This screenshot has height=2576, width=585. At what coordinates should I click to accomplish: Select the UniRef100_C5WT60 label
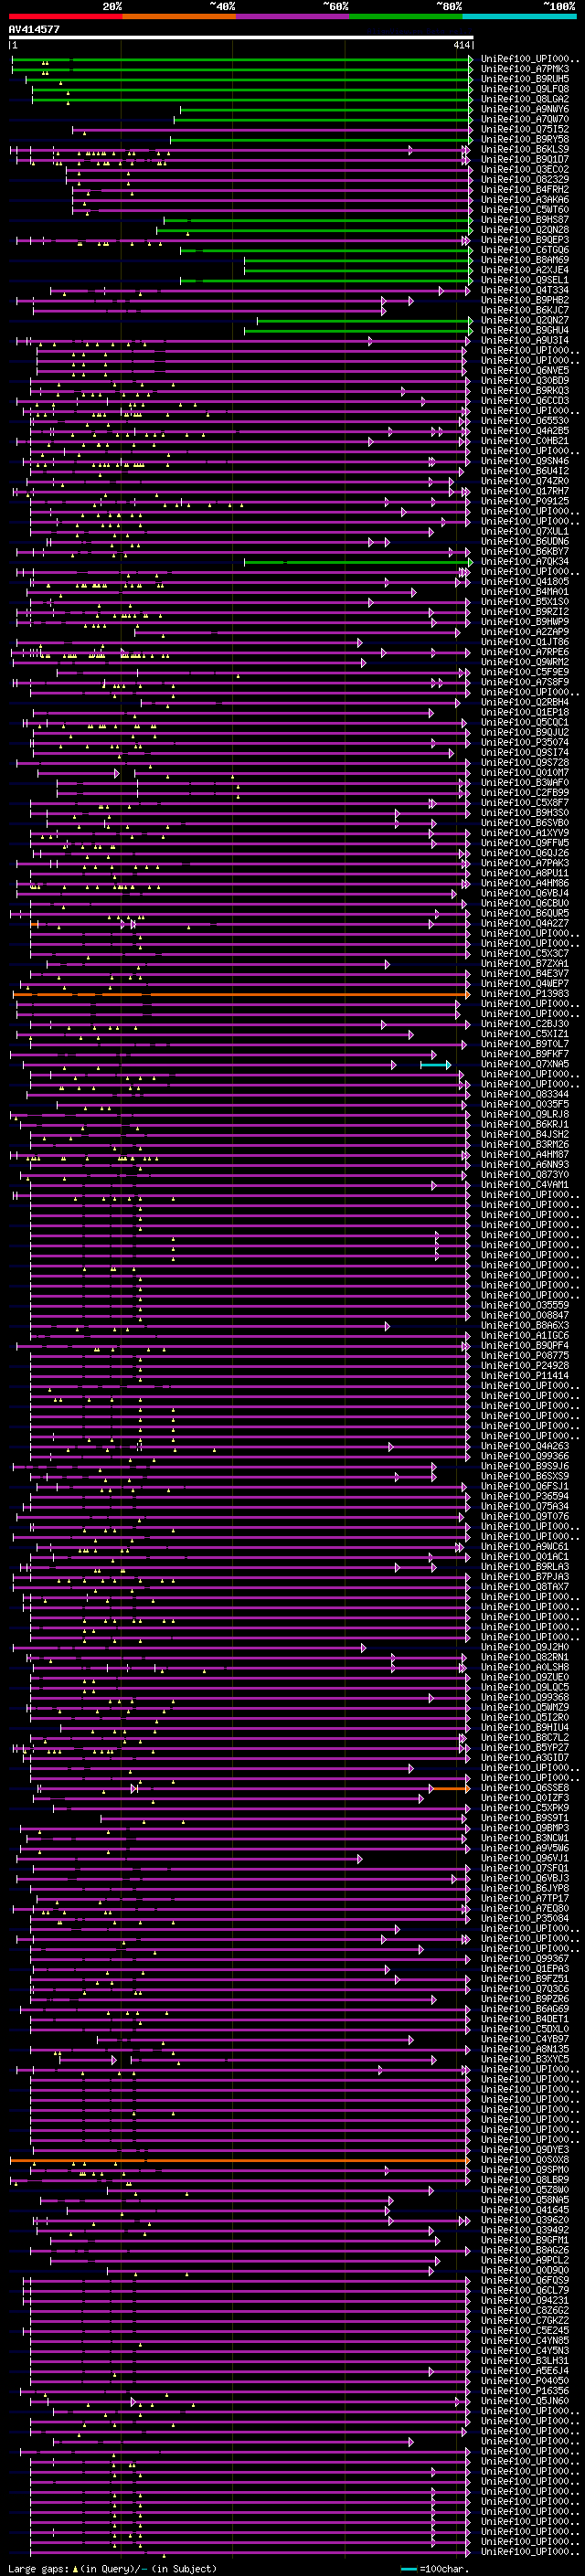pos(525,209)
